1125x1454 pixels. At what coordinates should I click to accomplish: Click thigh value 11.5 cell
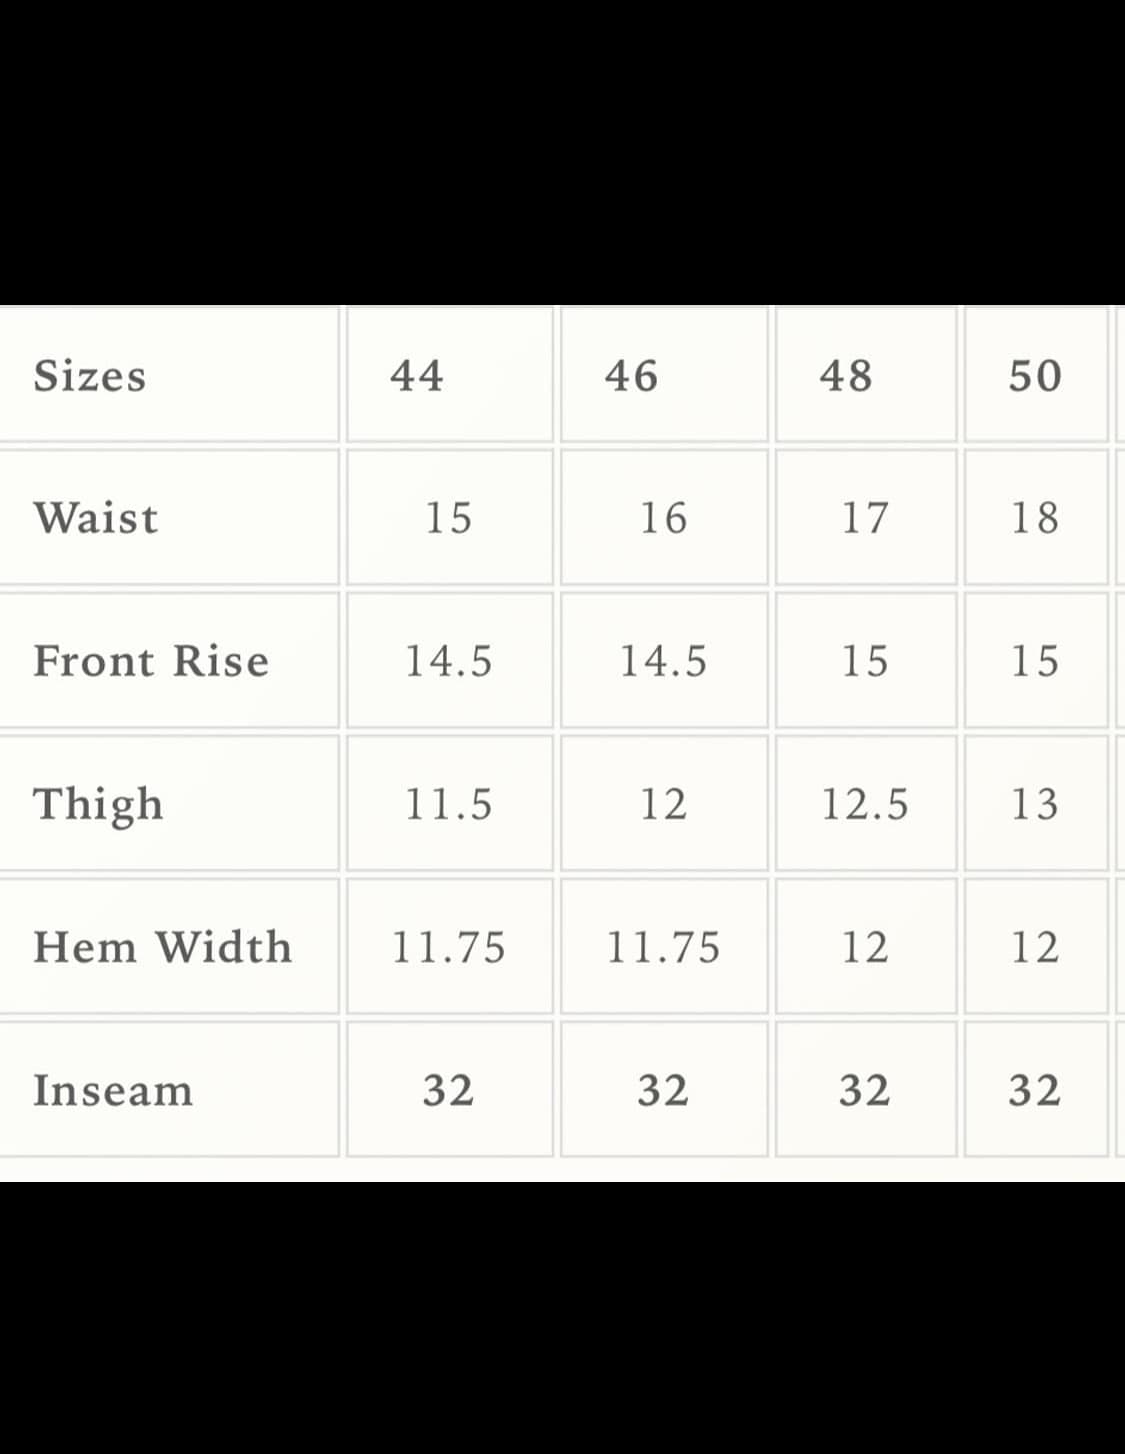click(x=449, y=804)
